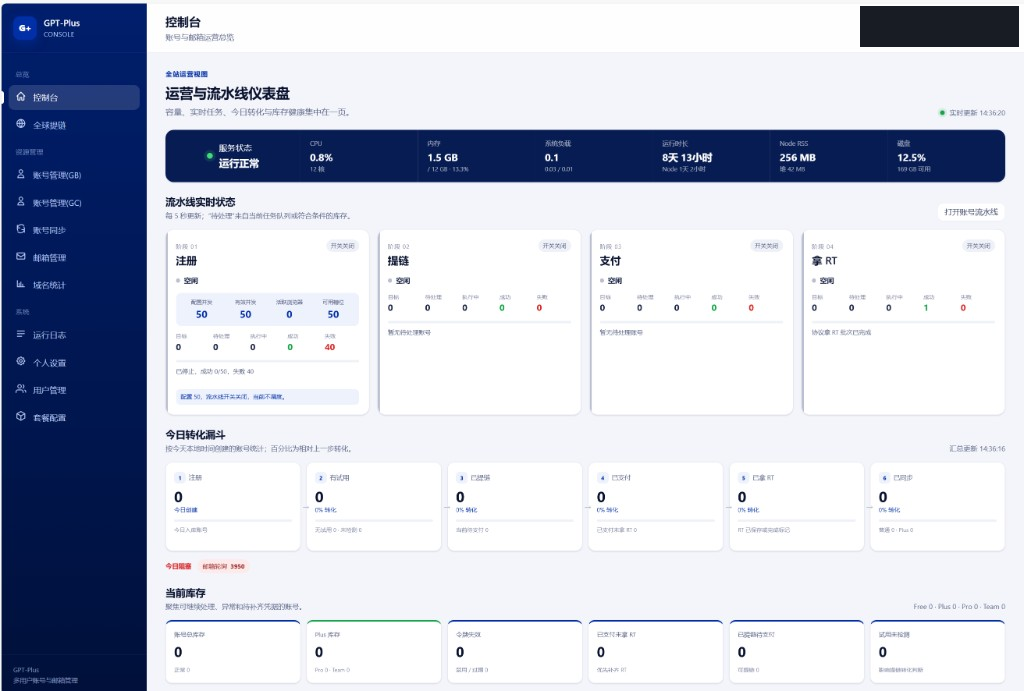Click the home icon beside 控制台
This screenshot has width=1024, height=691.
(x=21, y=97)
